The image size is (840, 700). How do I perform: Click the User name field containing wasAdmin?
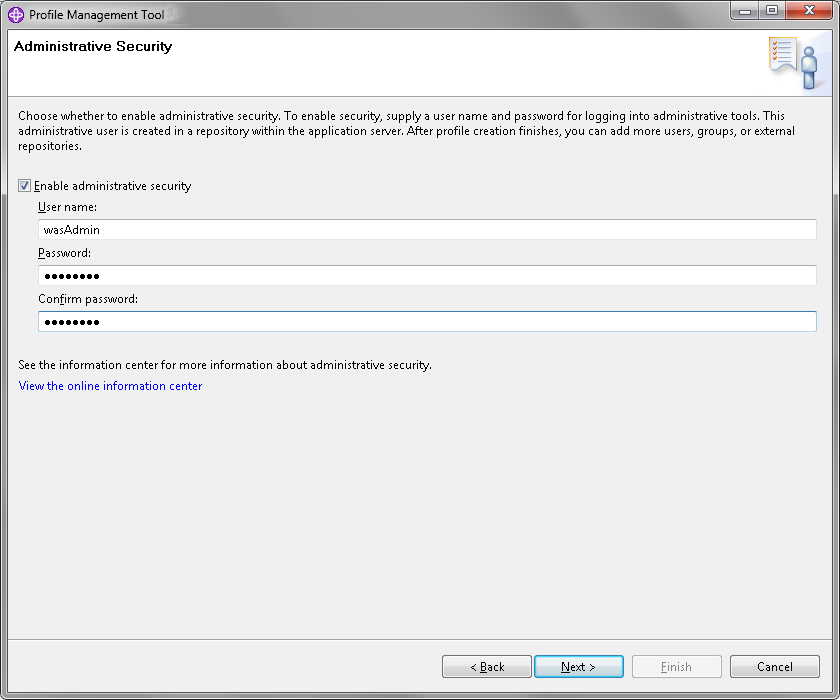point(427,230)
